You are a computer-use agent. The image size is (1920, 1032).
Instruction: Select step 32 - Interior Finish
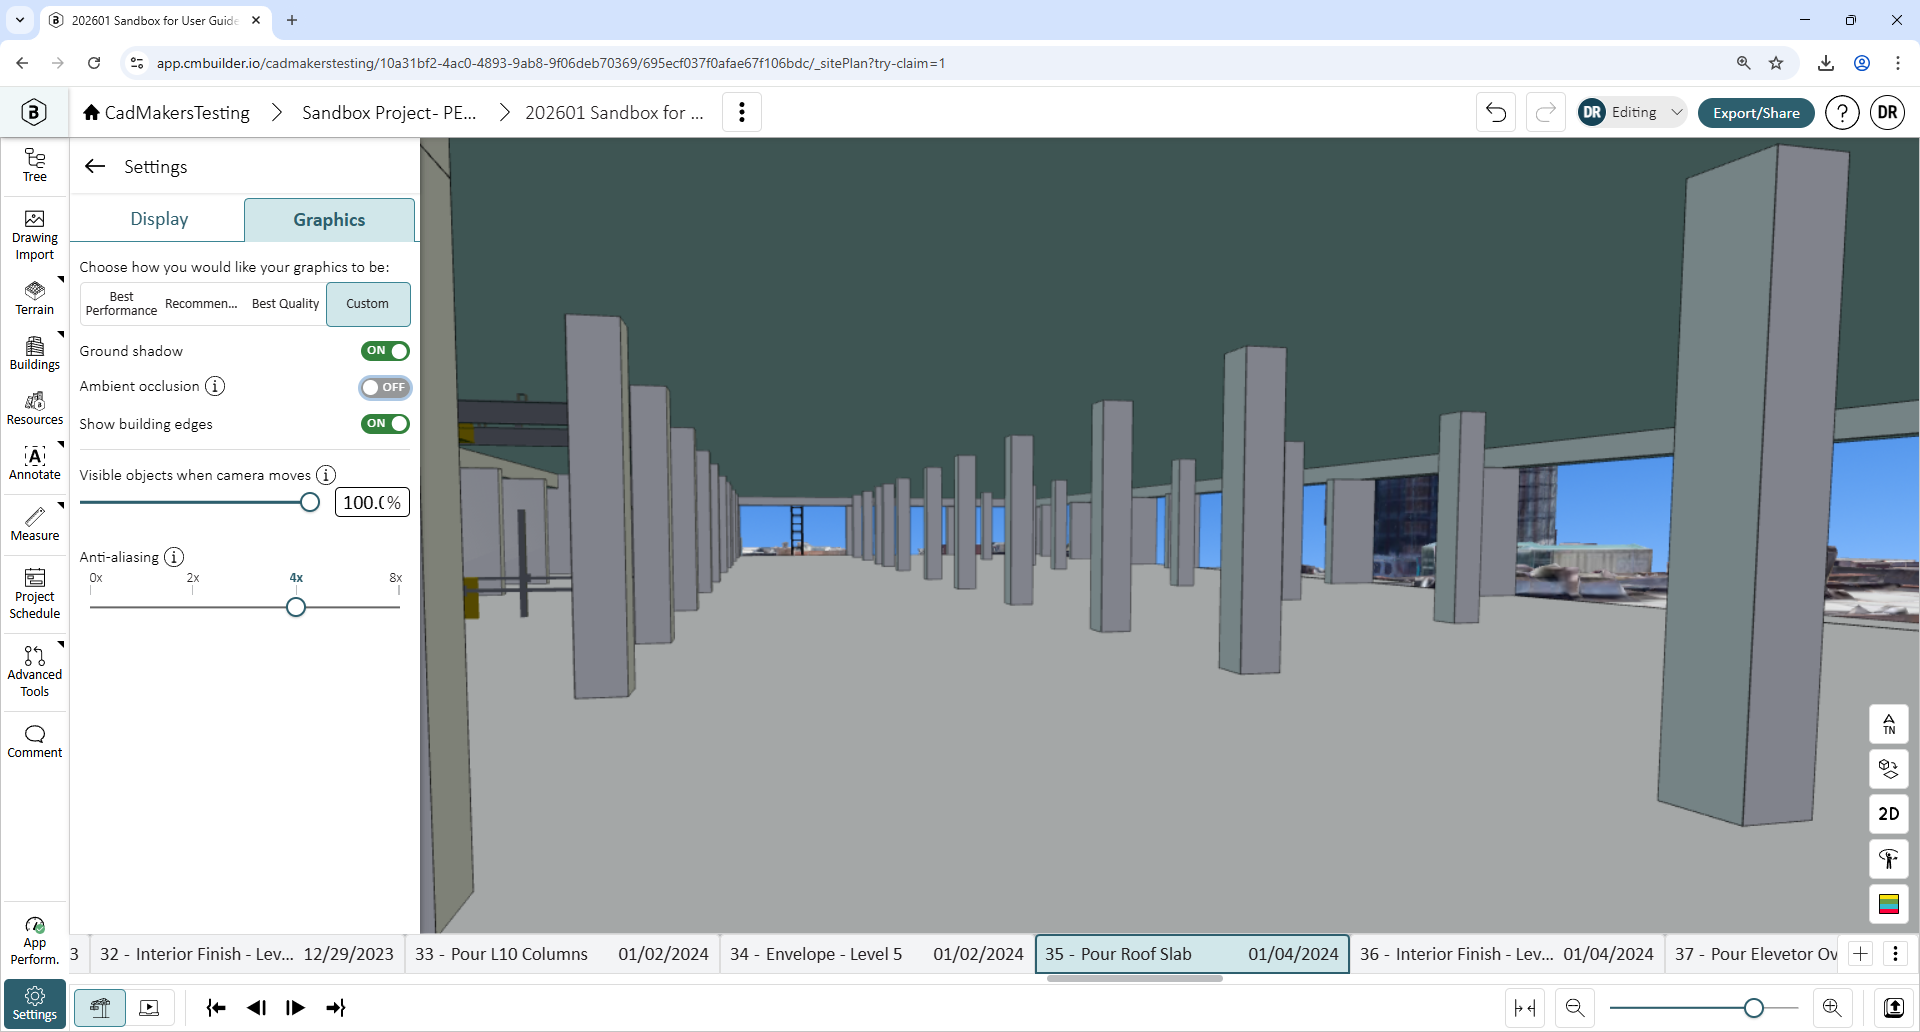247,954
